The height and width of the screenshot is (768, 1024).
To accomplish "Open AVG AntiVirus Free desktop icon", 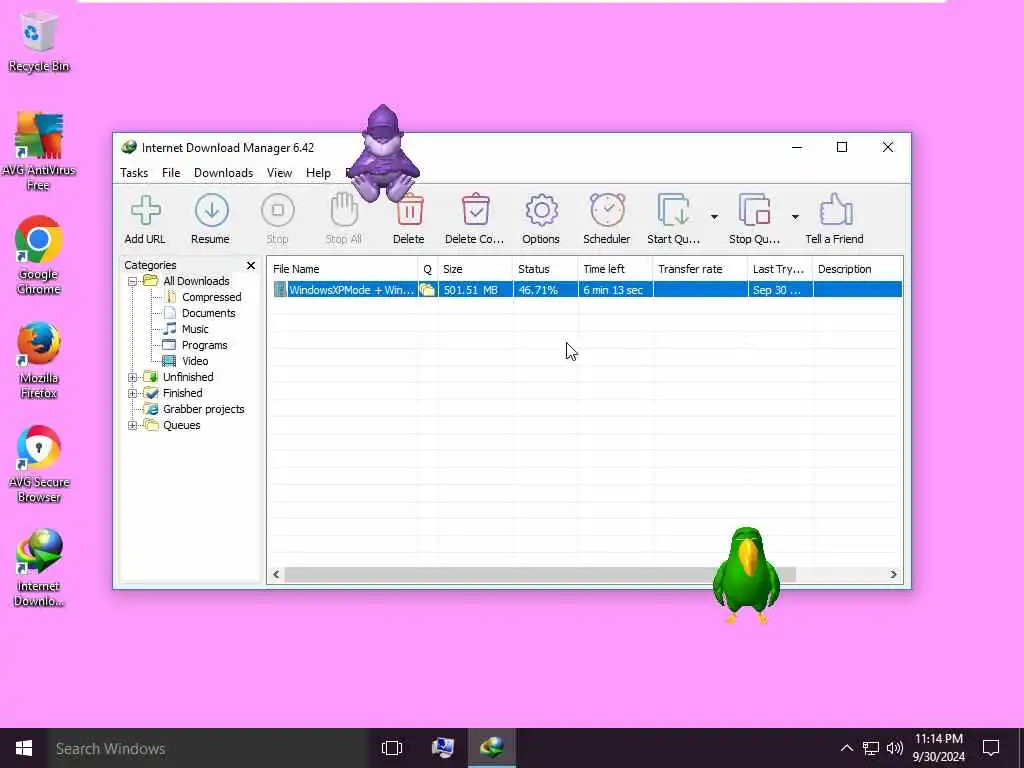I will coord(39,152).
